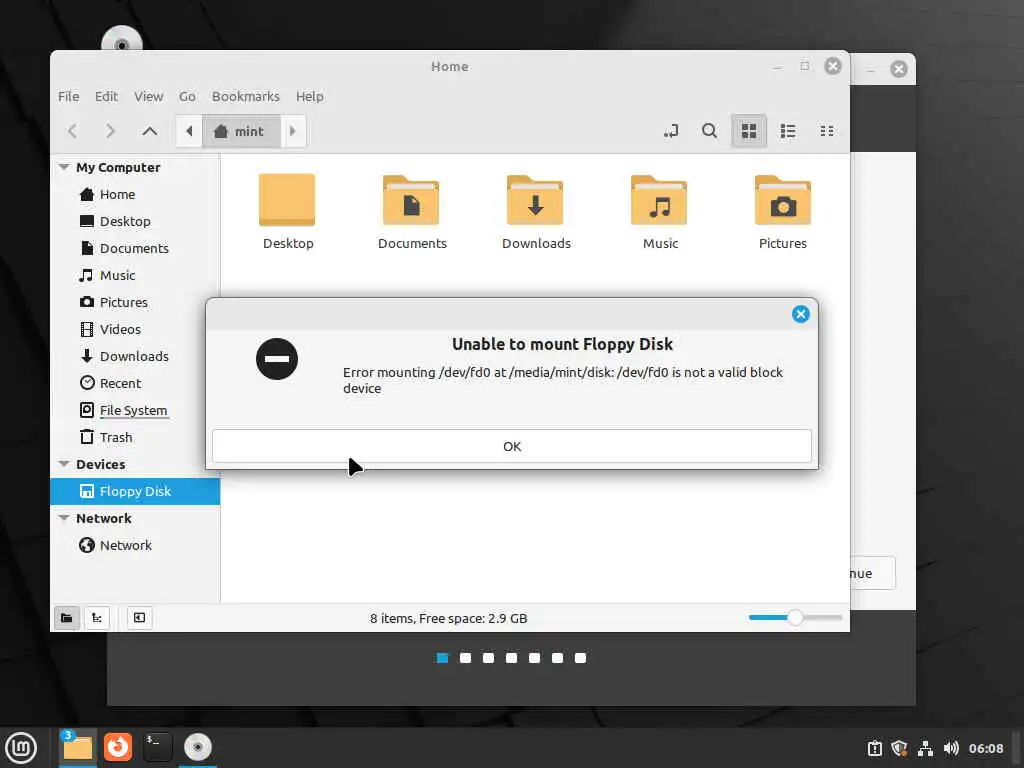This screenshot has height=768, width=1024.
Task: Click the file manager taskbar icon
Action: point(78,747)
